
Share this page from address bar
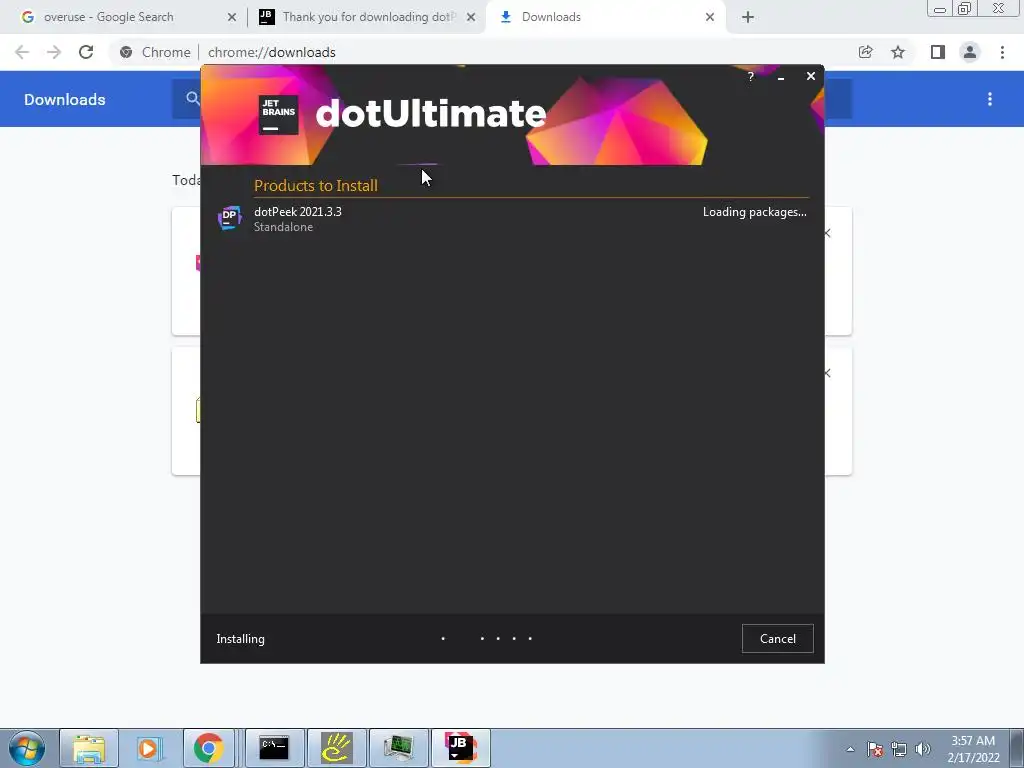point(865,52)
